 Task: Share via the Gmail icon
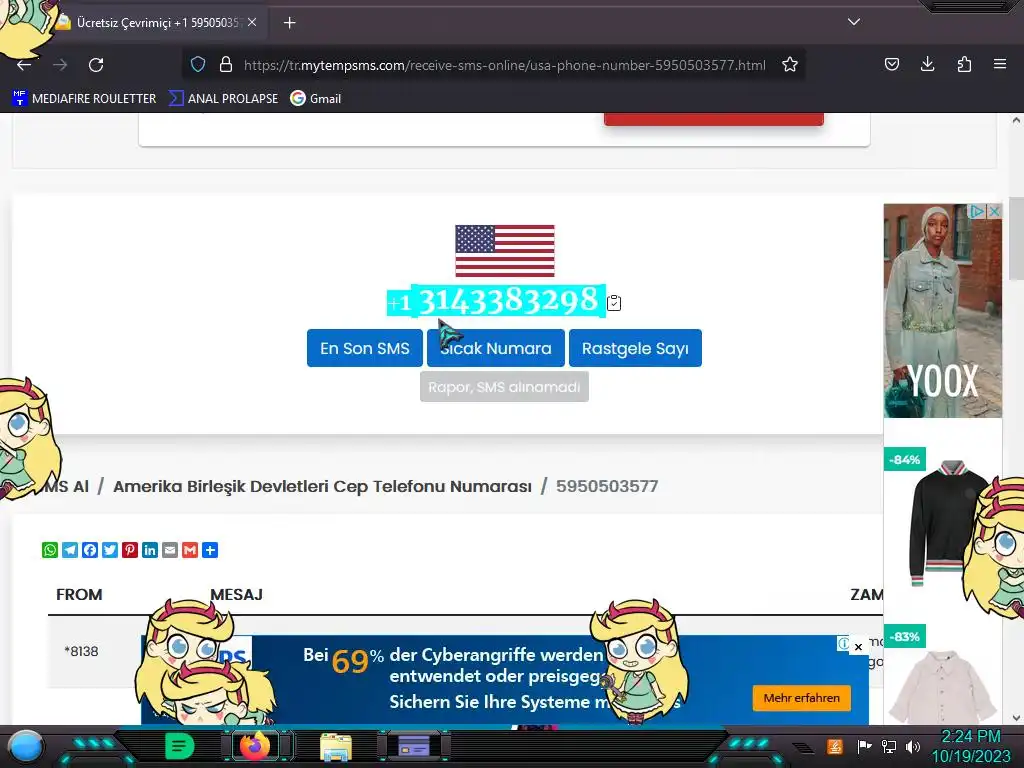(x=190, y=550)
